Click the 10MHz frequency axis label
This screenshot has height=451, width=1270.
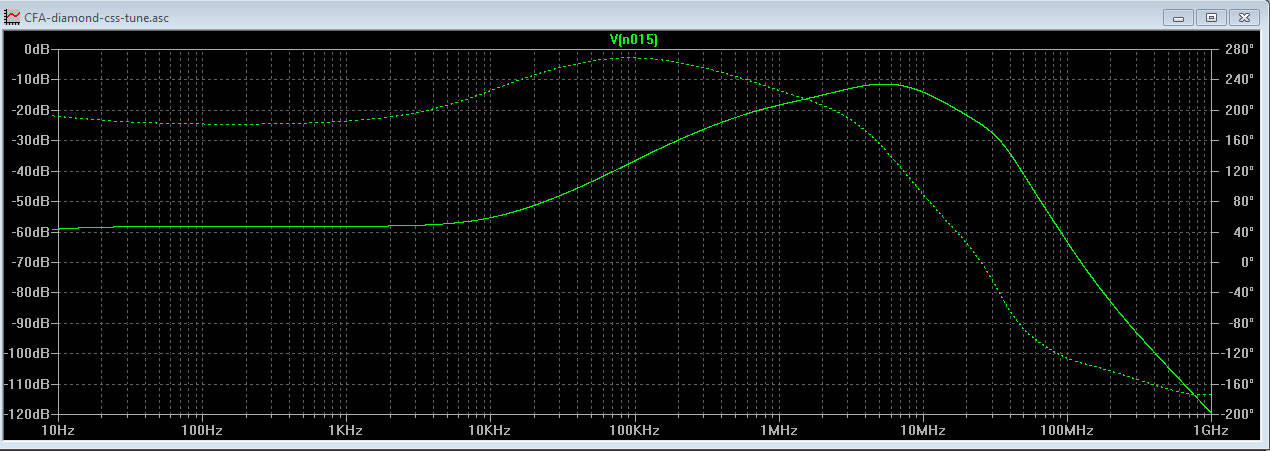(921, 430)
